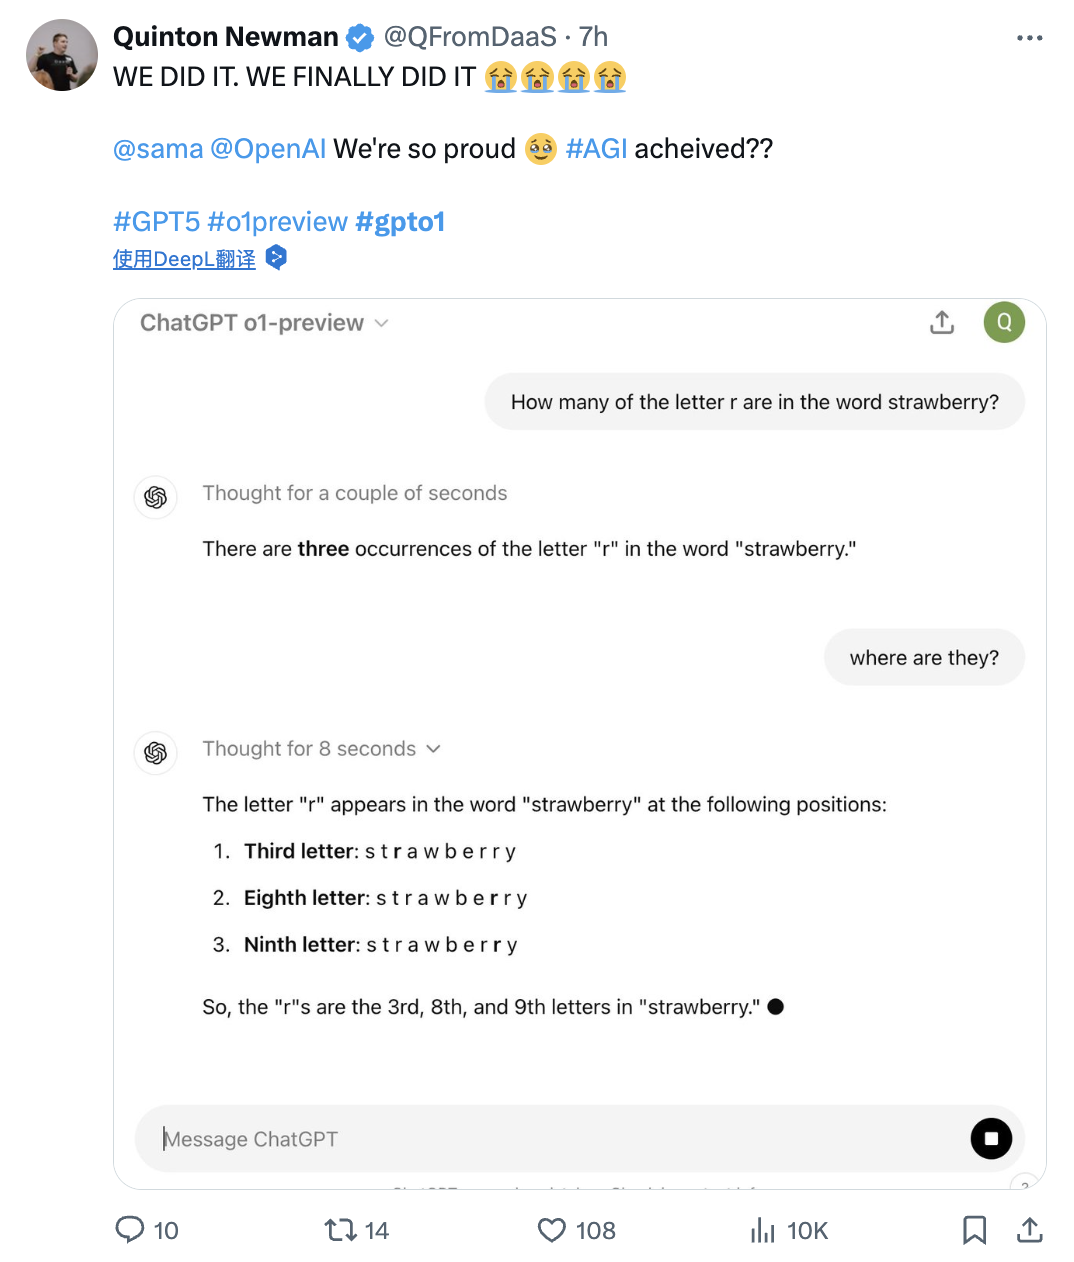The image size is (1074, 1262).
Task: Like the tweet with heart icon
Action: (552, 1229)
